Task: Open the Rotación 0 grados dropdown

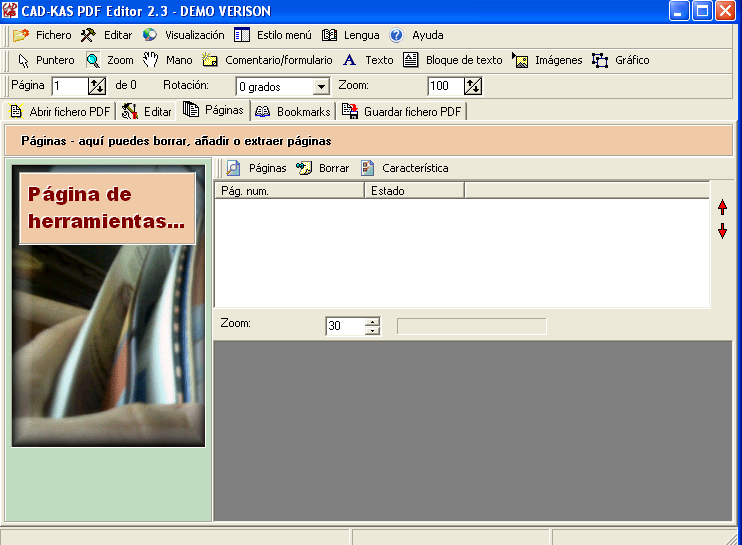Action: [x=321, y=87]
